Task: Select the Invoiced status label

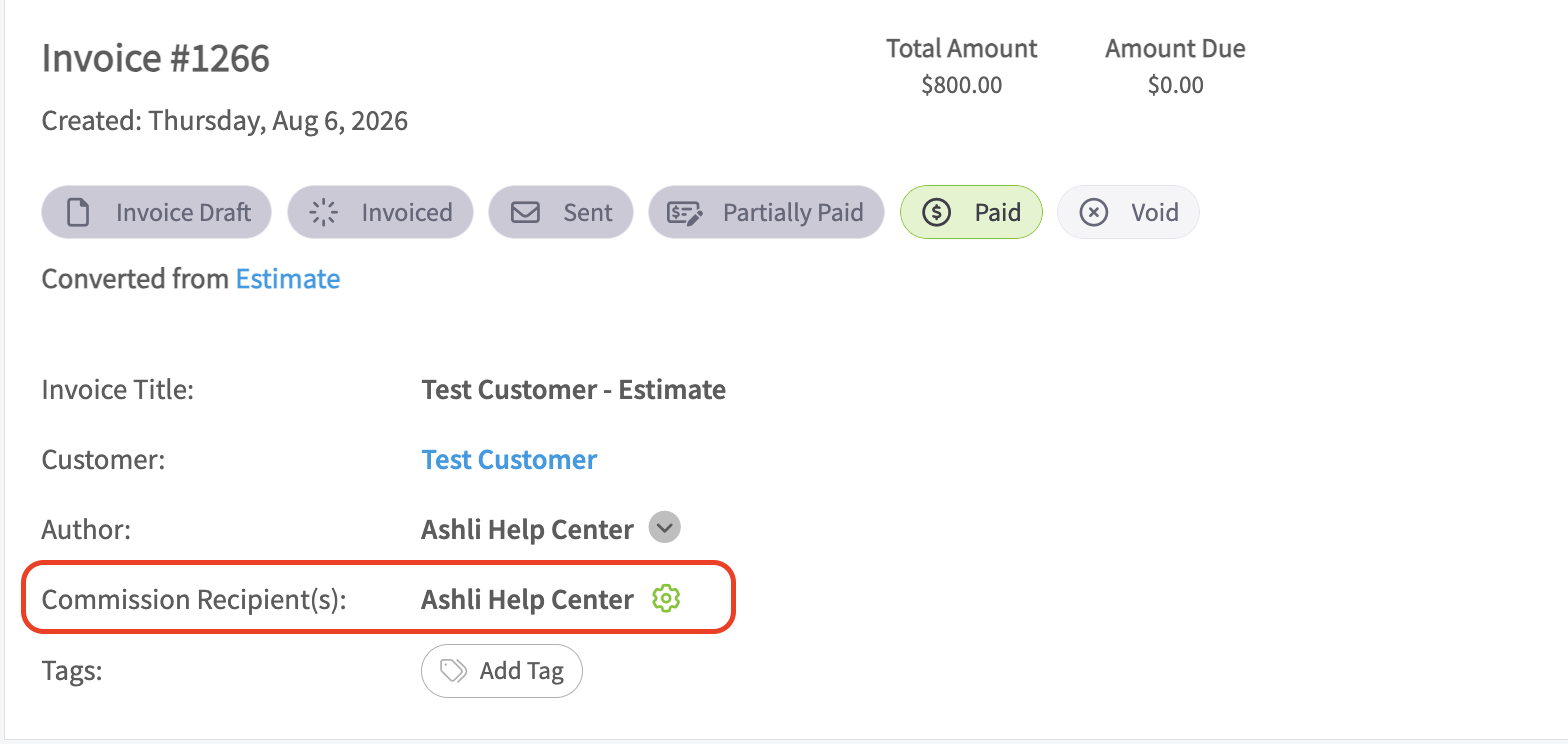Action: [407, 212]
